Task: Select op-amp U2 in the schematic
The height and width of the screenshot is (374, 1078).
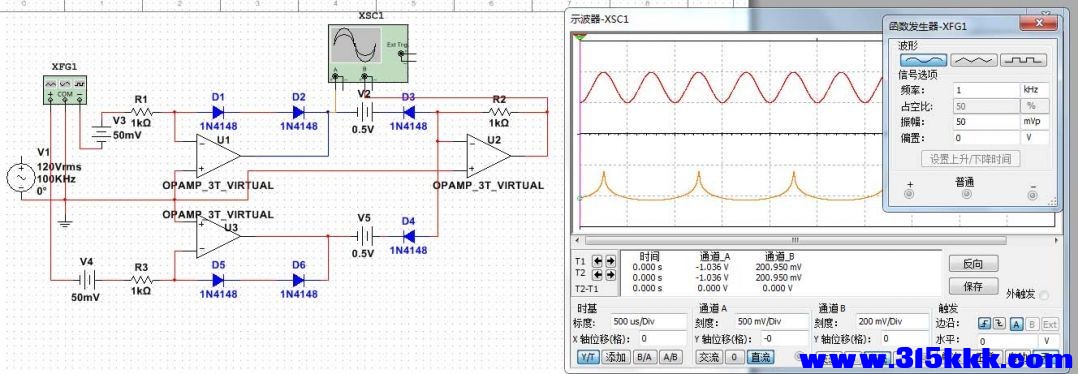Action: 488,155
